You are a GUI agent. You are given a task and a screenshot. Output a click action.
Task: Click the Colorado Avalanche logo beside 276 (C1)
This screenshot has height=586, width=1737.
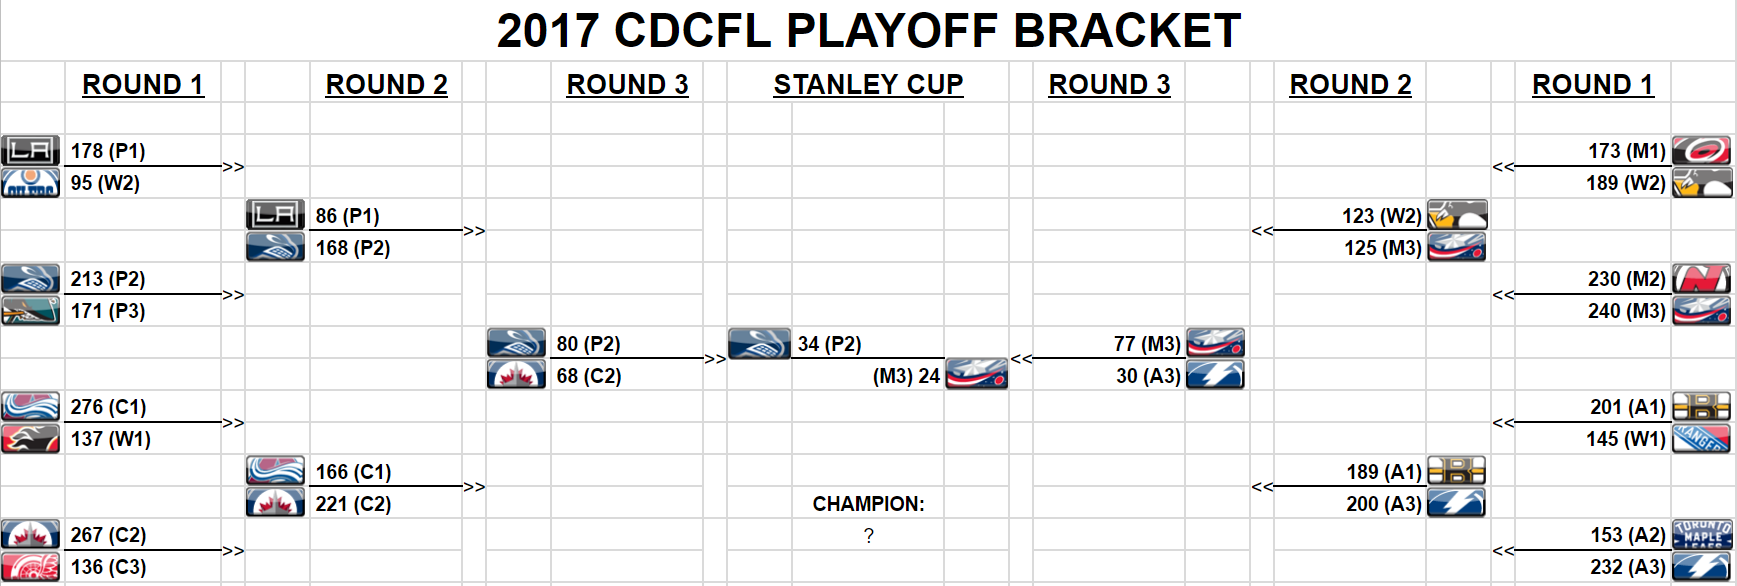pos(31,407)
